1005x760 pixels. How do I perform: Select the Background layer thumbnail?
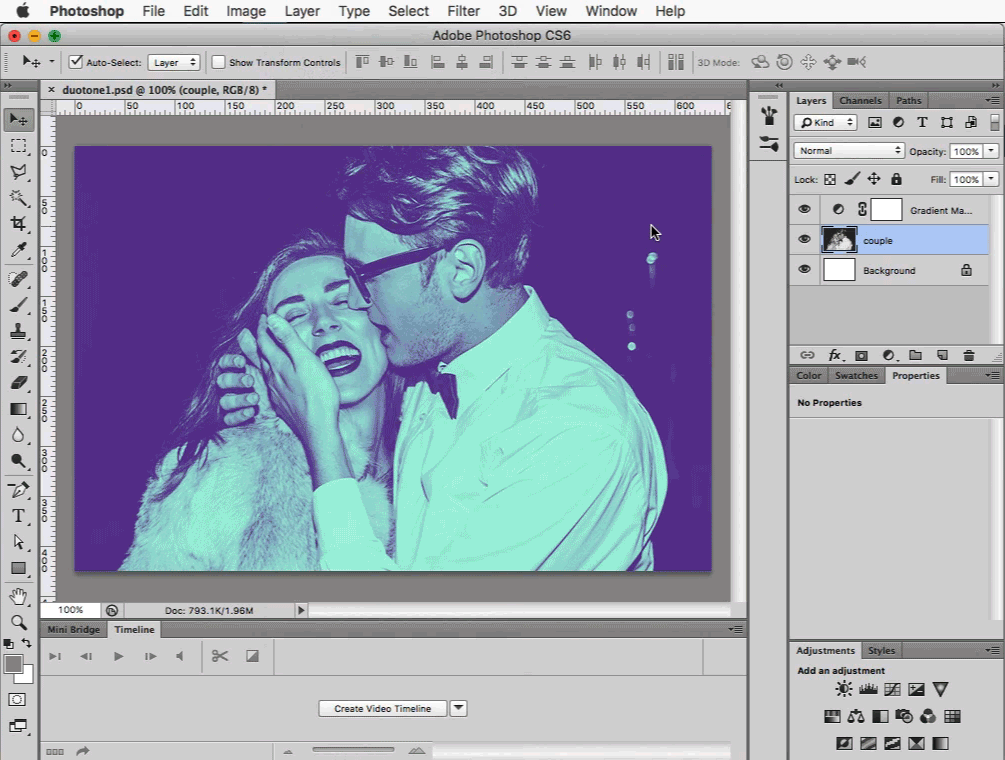[839, 270]
